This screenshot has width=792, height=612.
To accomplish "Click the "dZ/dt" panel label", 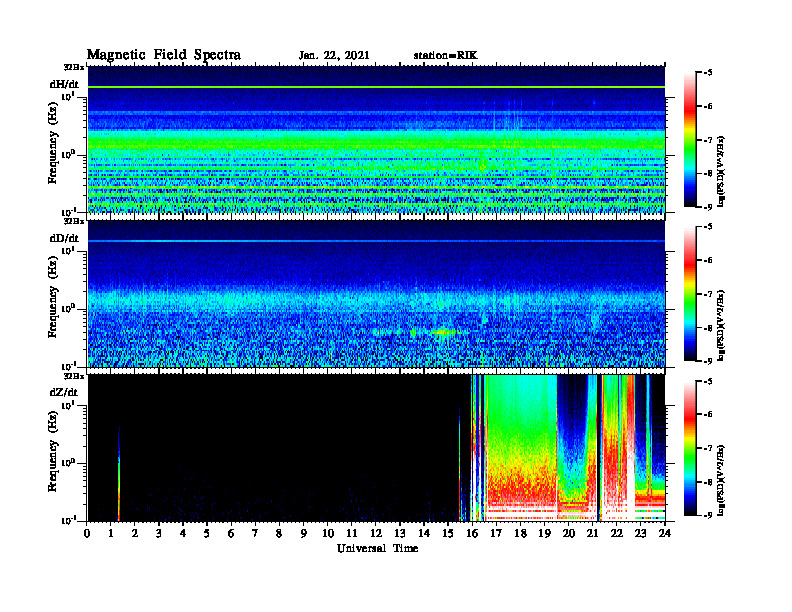I will 64,392.
